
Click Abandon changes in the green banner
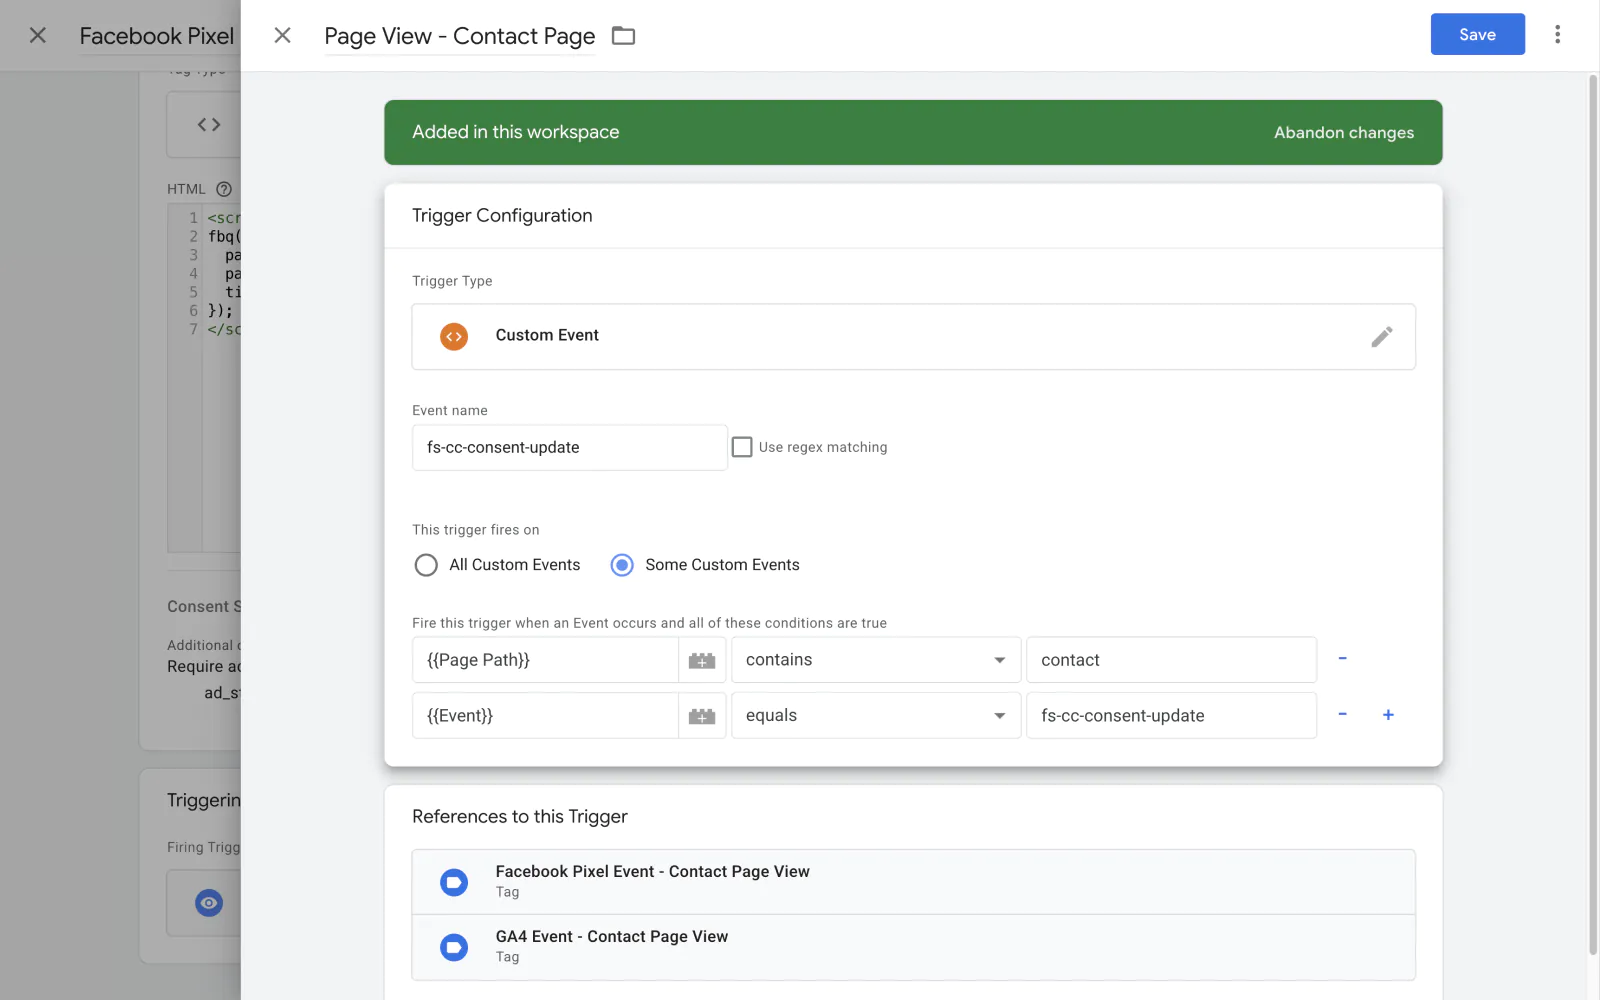[x=1343, y=133]
